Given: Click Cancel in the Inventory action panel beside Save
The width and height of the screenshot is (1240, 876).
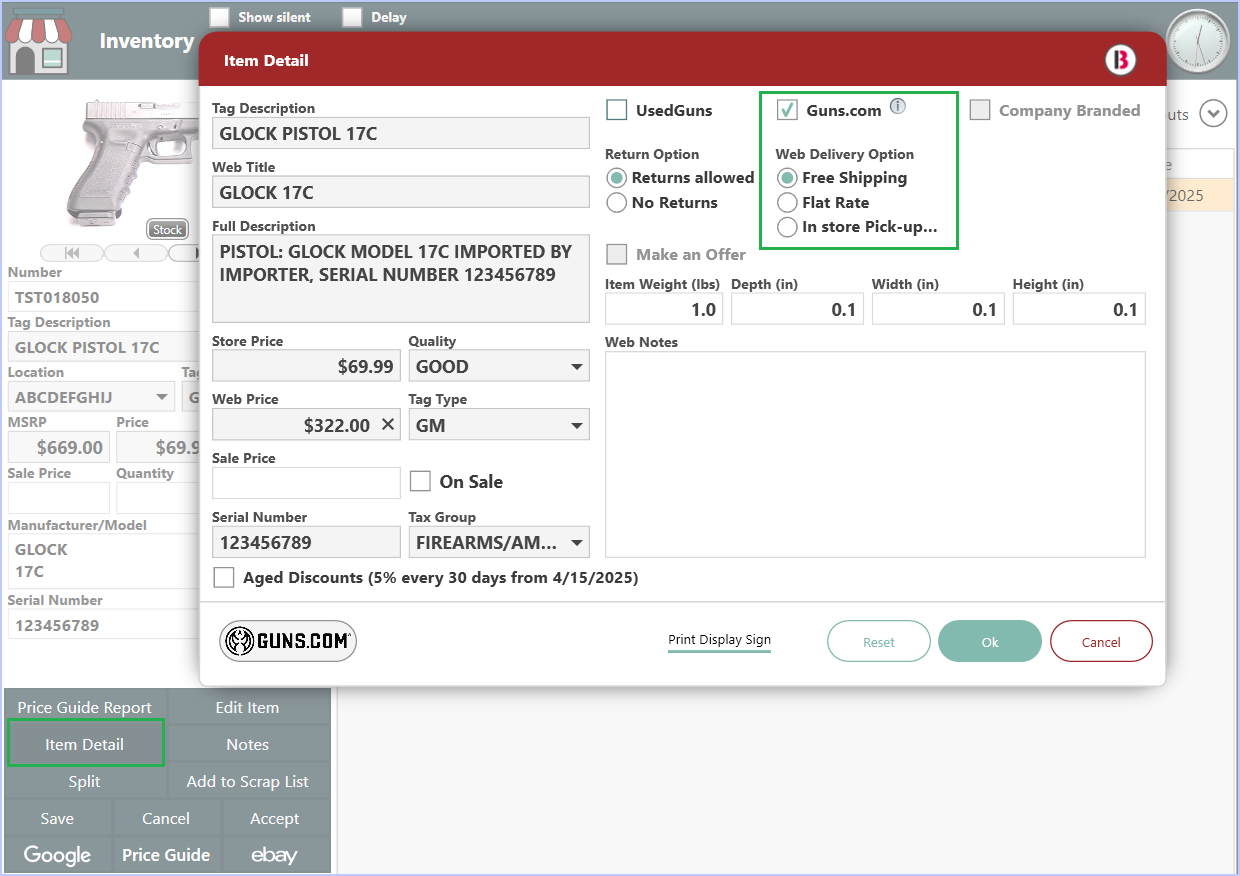Looking at the screenshot, I should coord(166,818).
